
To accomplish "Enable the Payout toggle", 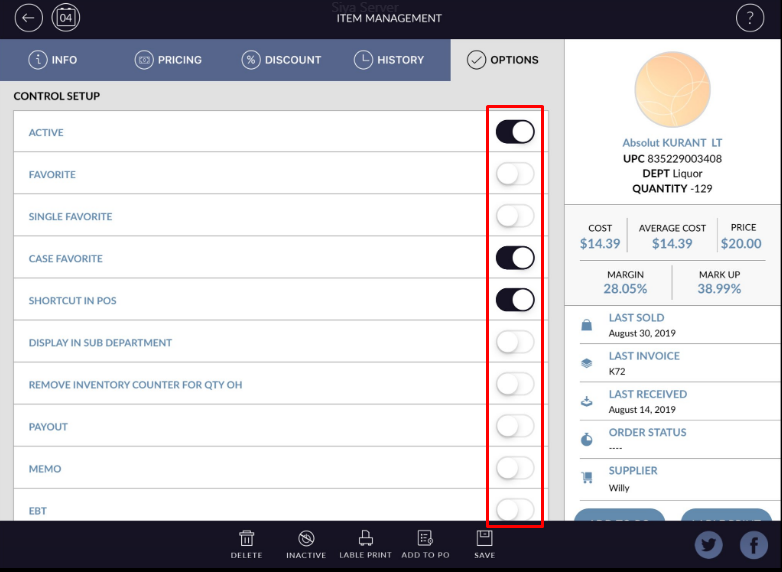I will pyautogui.click(x=515, y=426).
